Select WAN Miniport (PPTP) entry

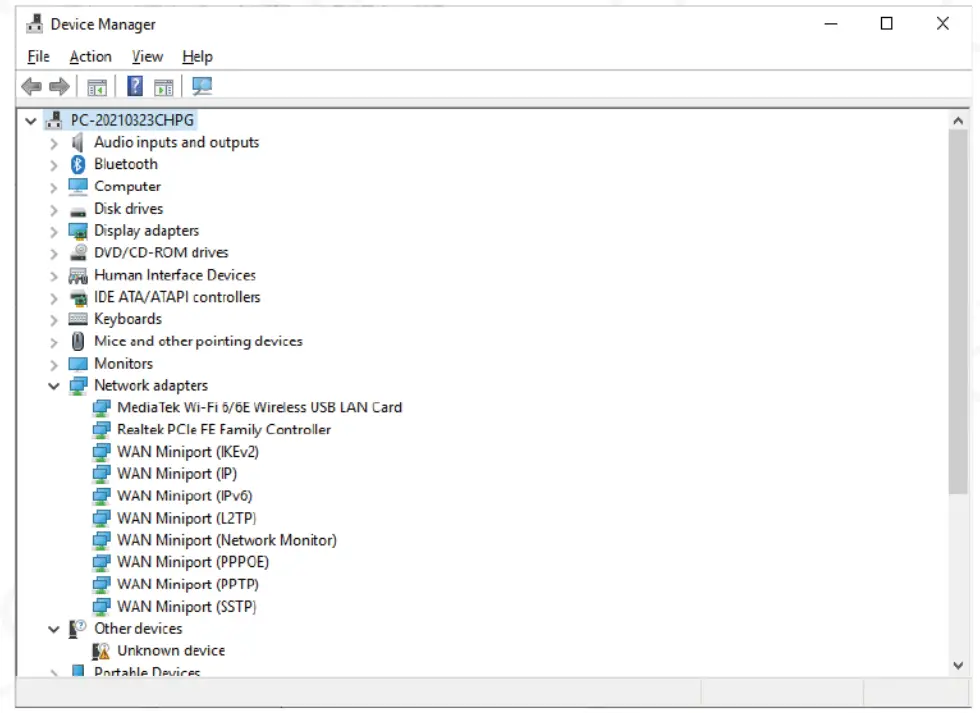(x=188, y=584)
